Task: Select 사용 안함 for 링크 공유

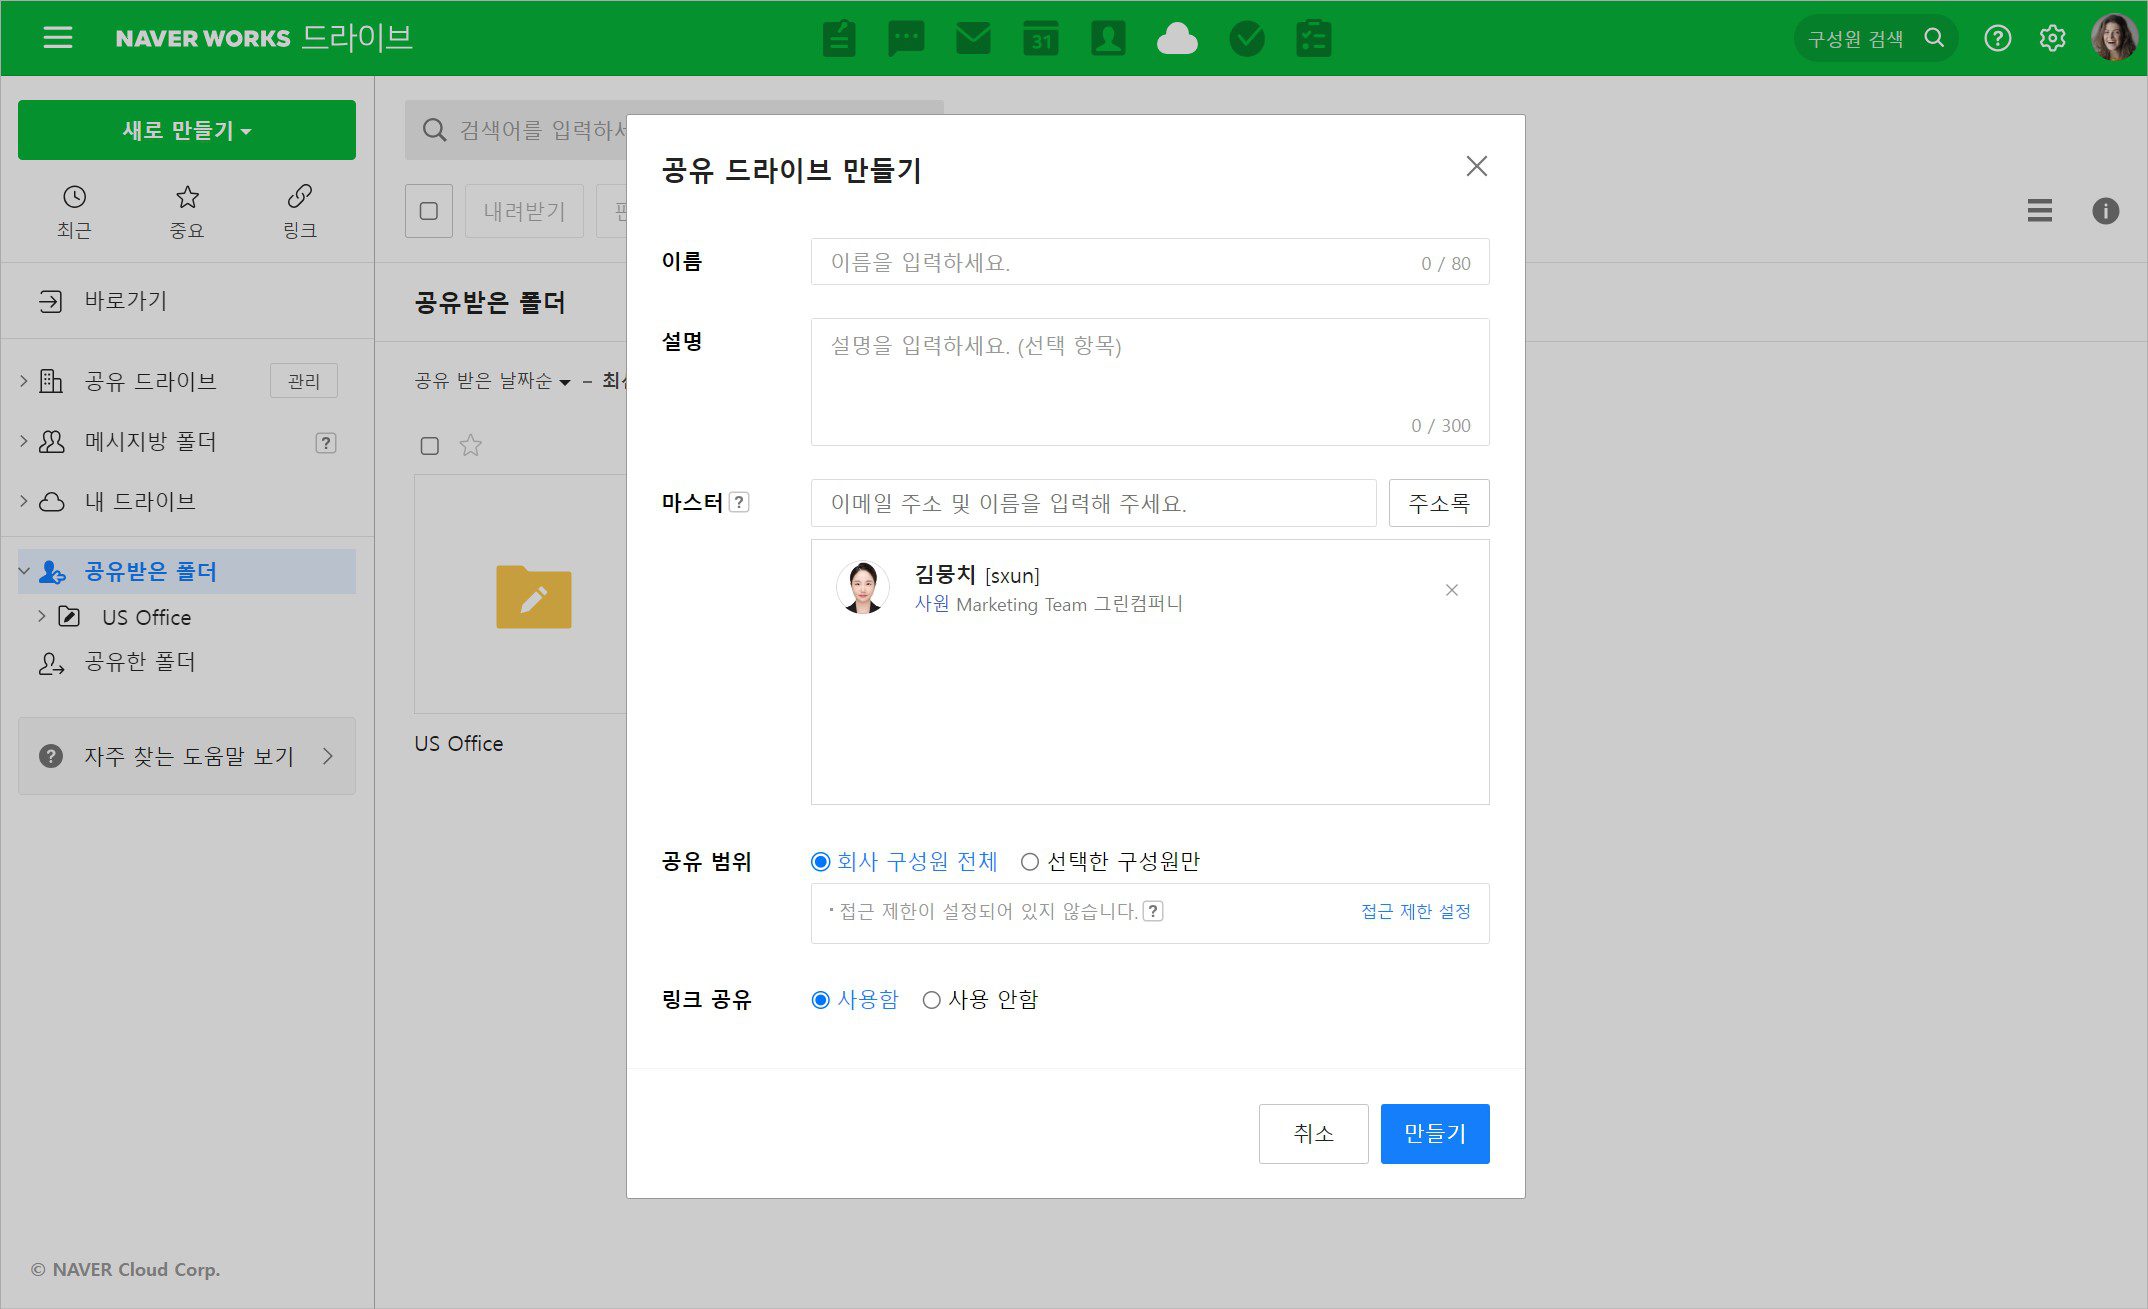Action: coord(932,999)
